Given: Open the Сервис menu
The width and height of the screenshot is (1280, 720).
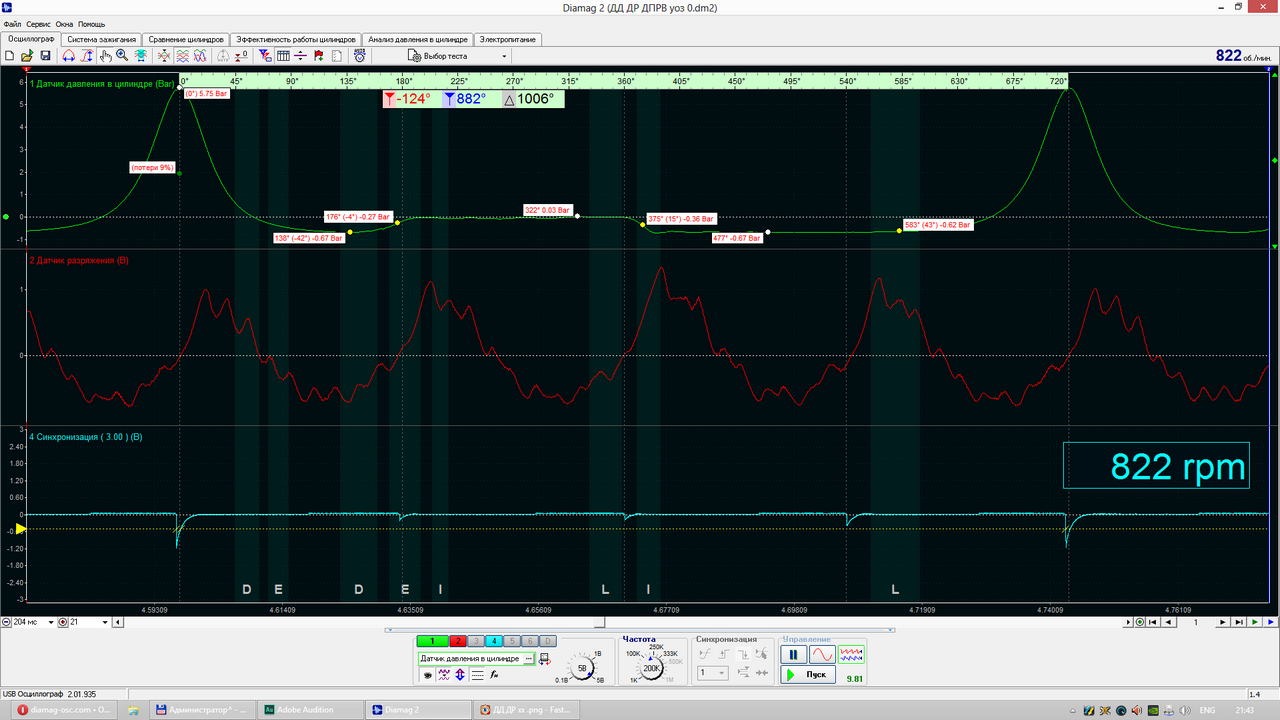Looking at the screenshot, I should (x=39, y=23).
